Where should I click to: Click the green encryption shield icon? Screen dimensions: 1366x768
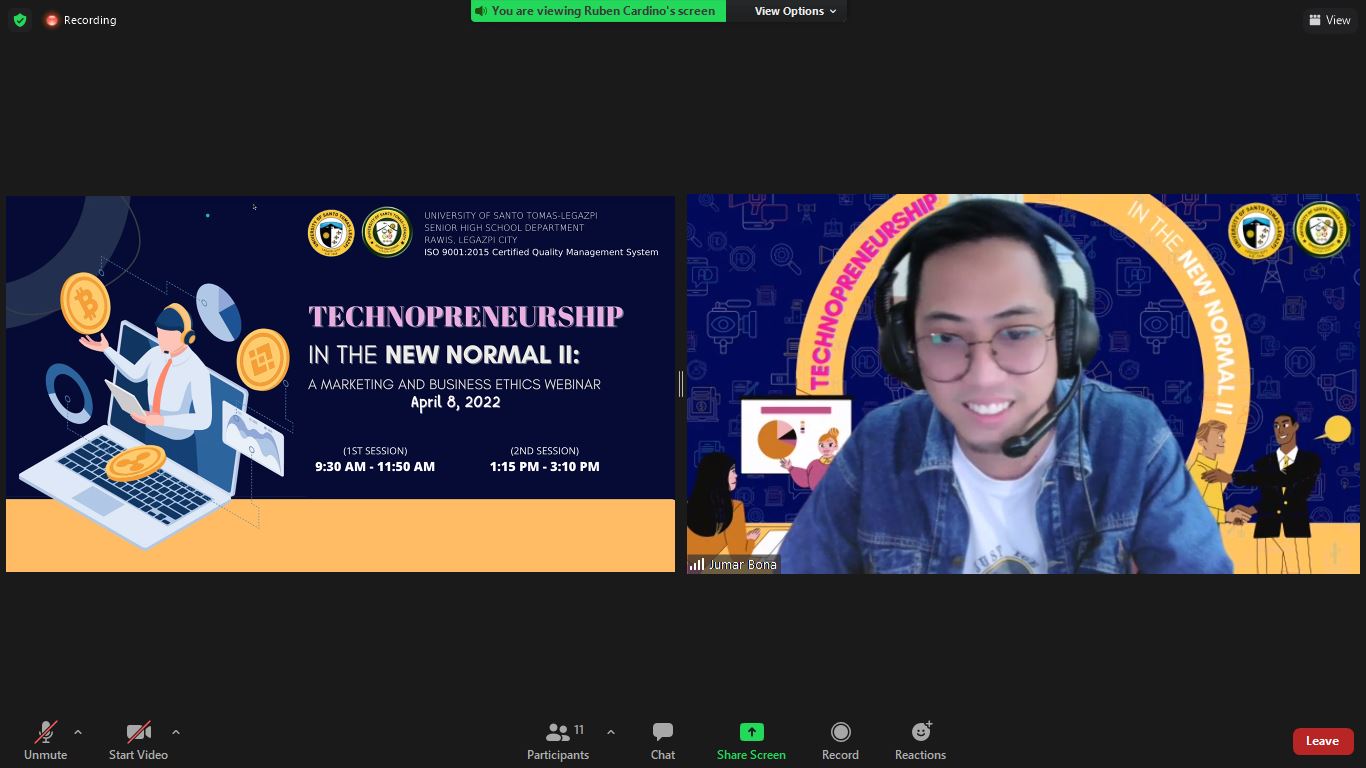(x=20, y=20)
